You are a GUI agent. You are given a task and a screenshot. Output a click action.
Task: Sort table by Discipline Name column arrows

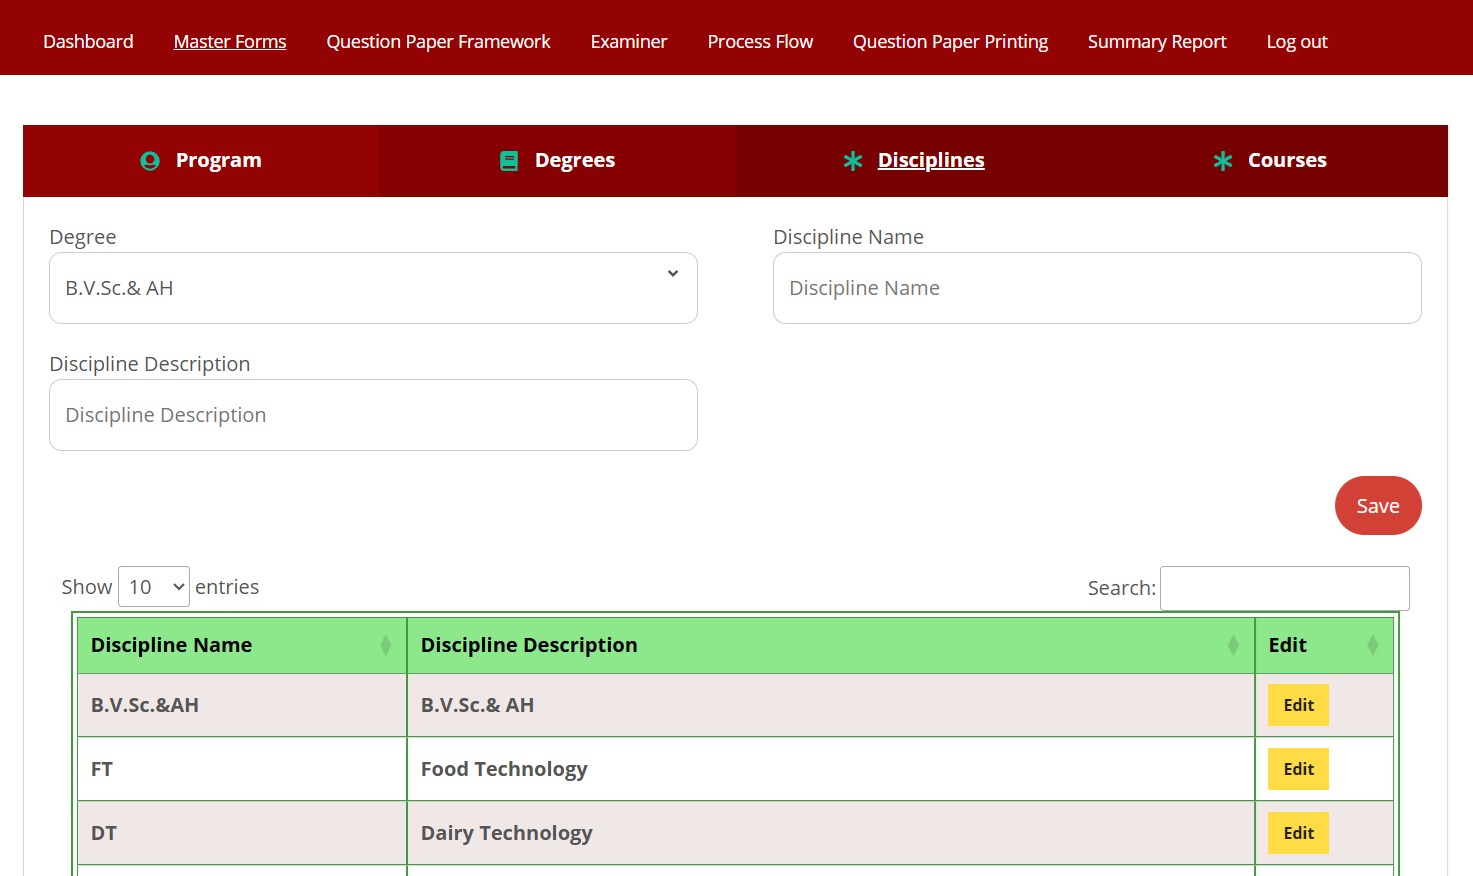point(385,646)
